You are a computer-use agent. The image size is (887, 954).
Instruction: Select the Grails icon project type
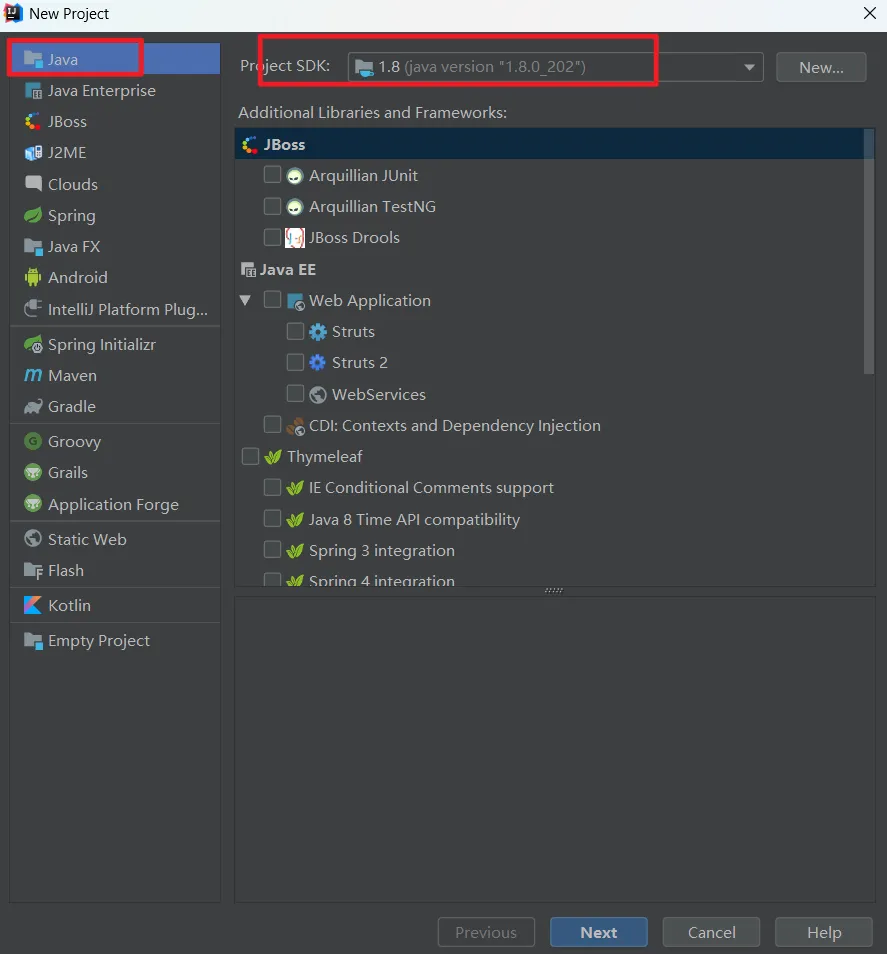33,472
